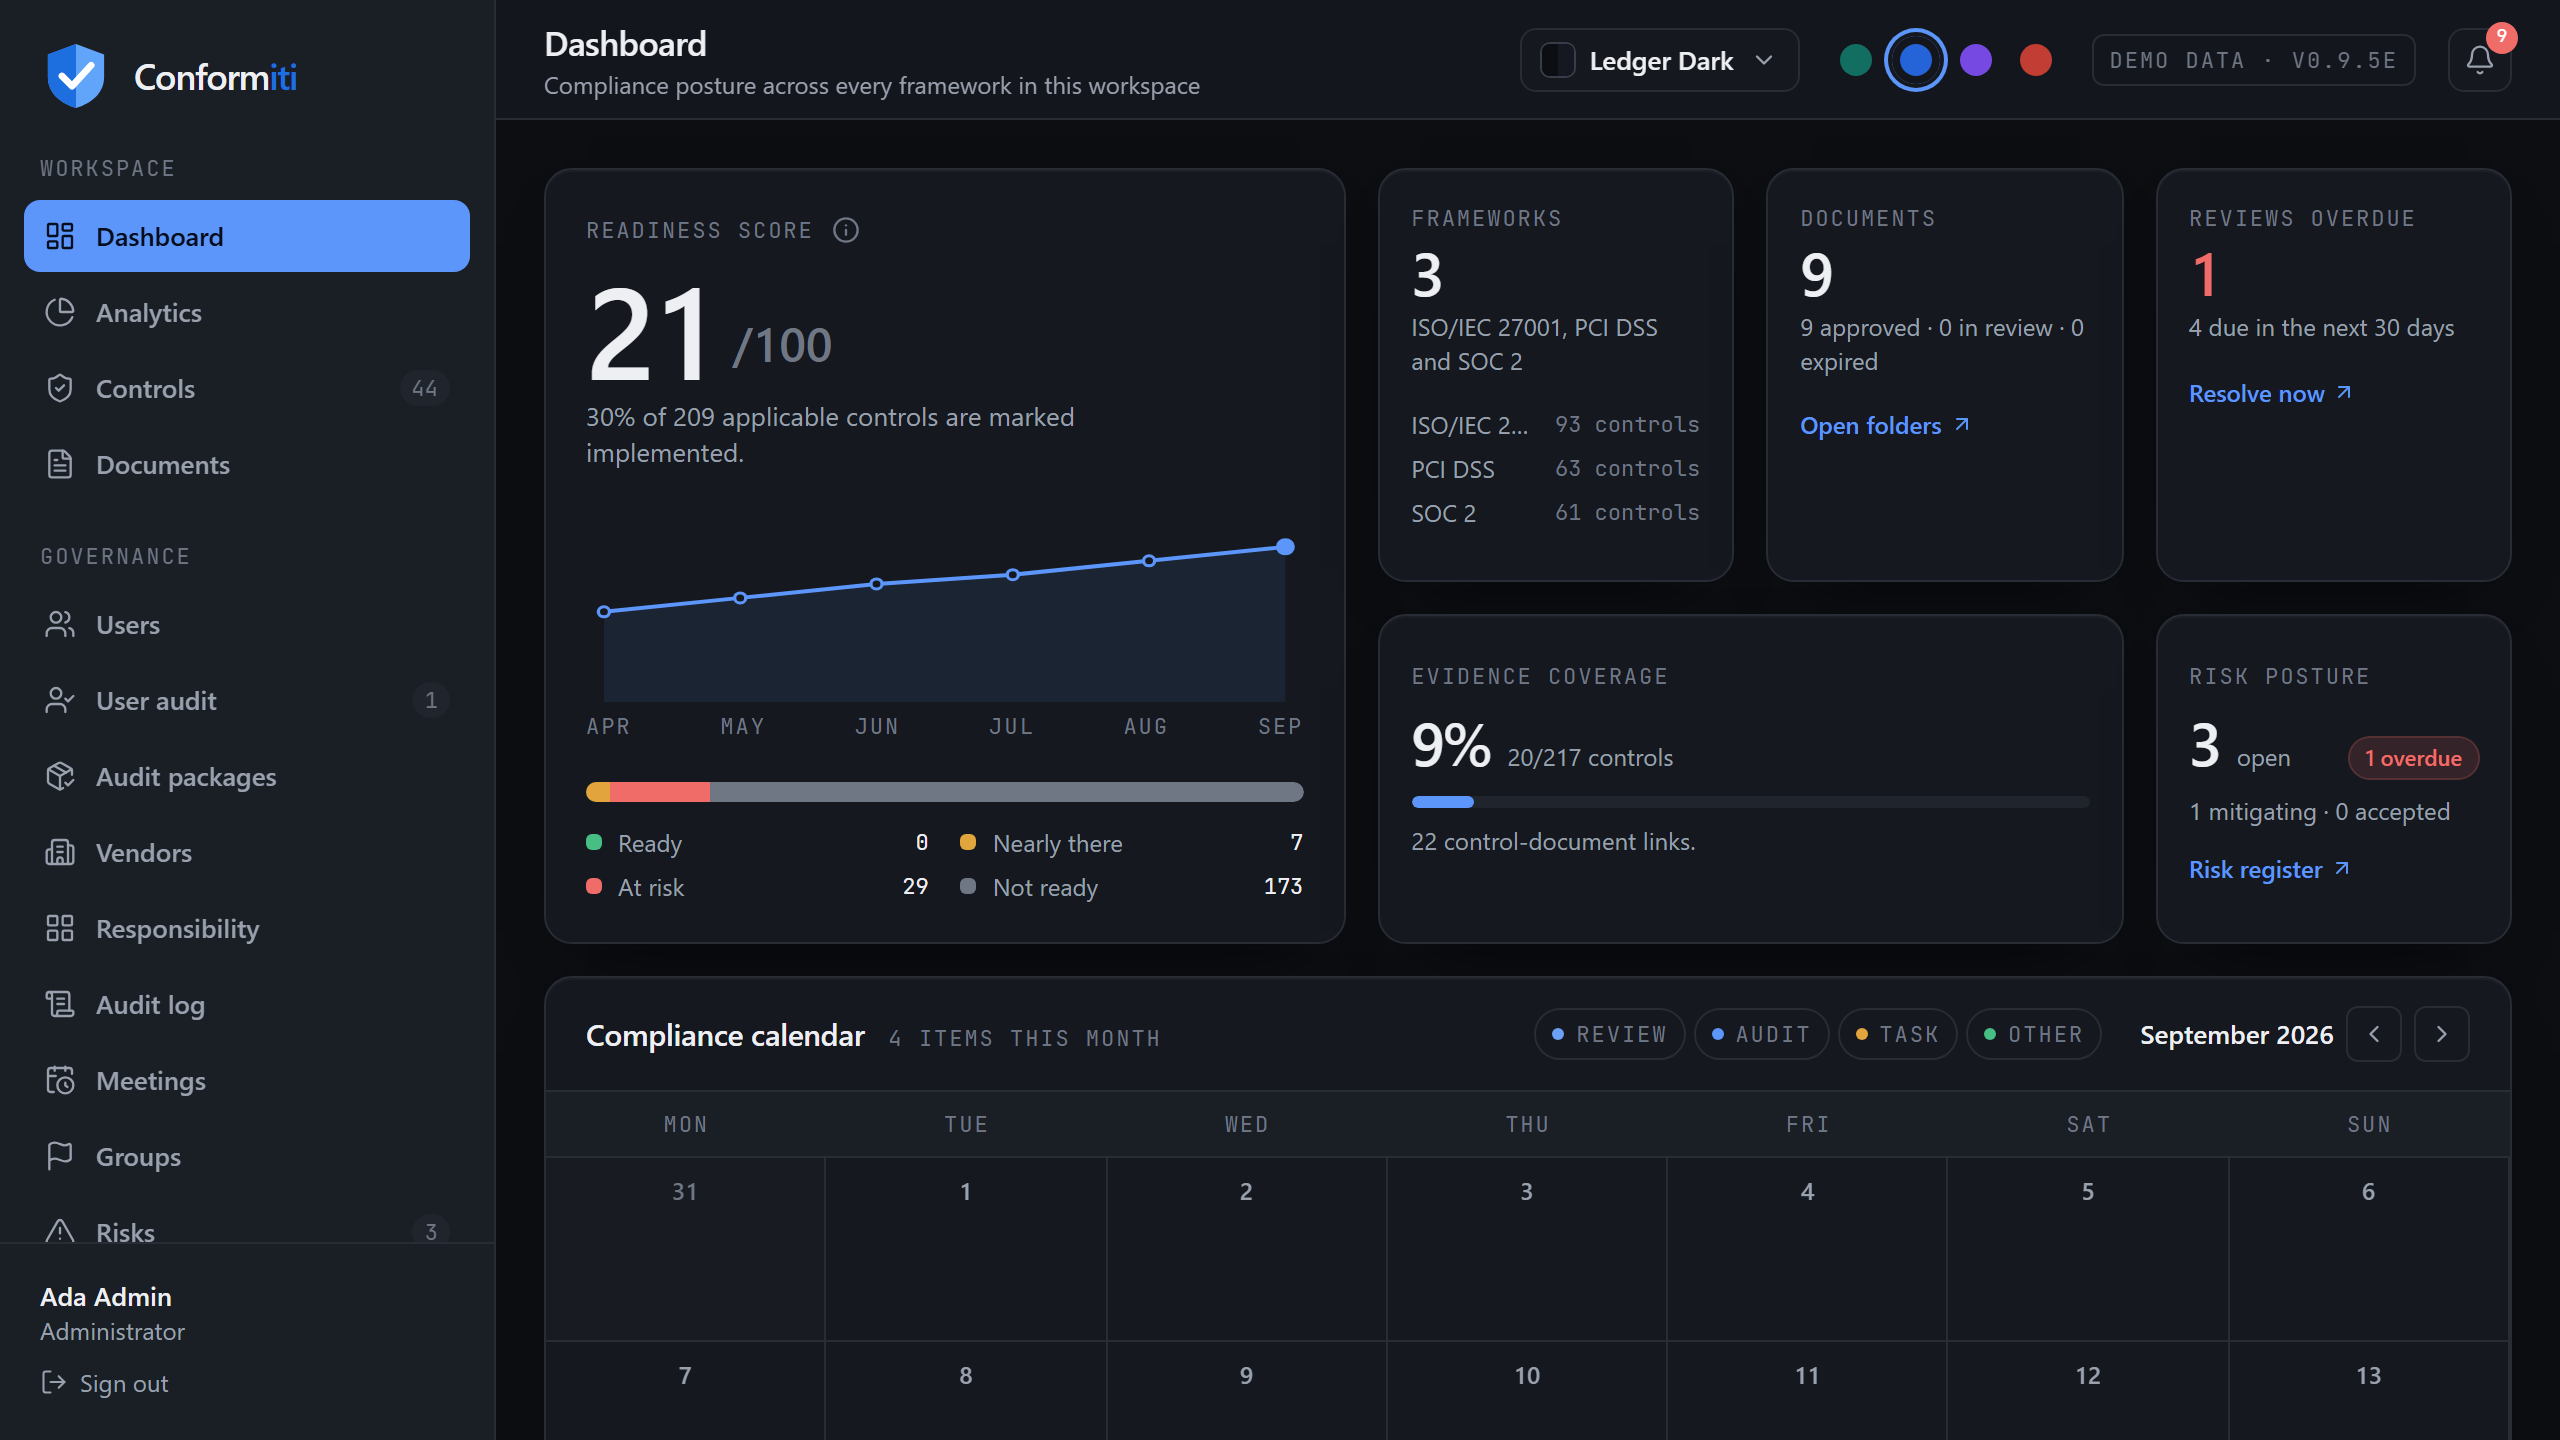The height and width of the screenshot is (1440, 2560).
Task: Click the Resolve now link
Action: [x=2270, y=393]
